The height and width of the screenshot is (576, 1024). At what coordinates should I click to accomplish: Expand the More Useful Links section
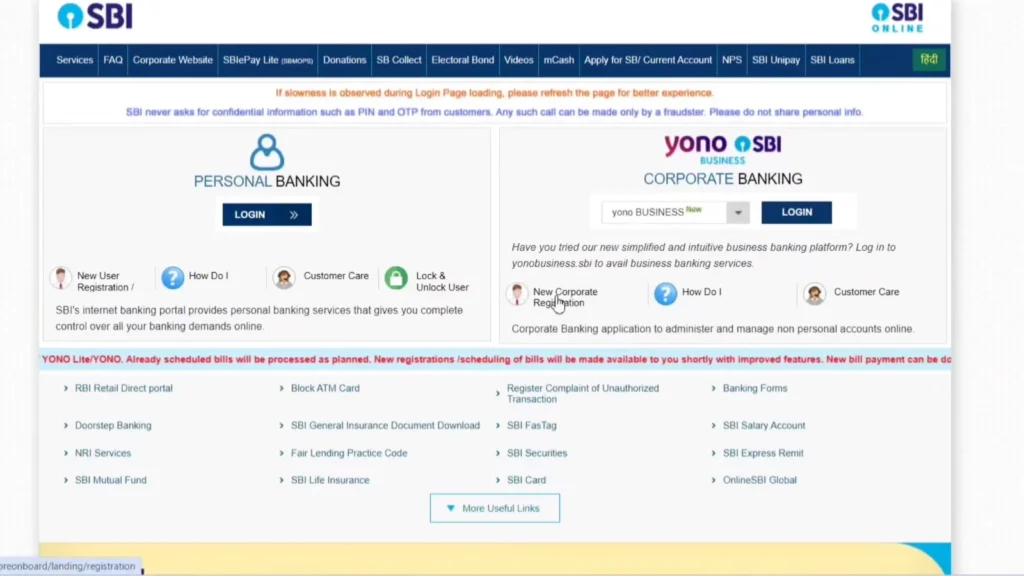click(494, 508)
